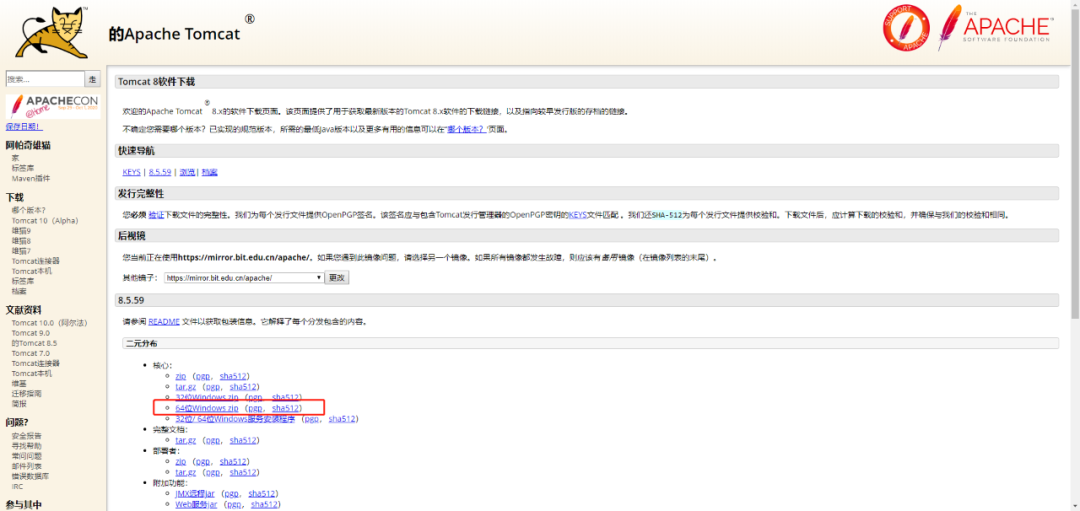Download the 64位Windows zip
Viewport: 1080px width, 511px height.
[x=207, y=408]
